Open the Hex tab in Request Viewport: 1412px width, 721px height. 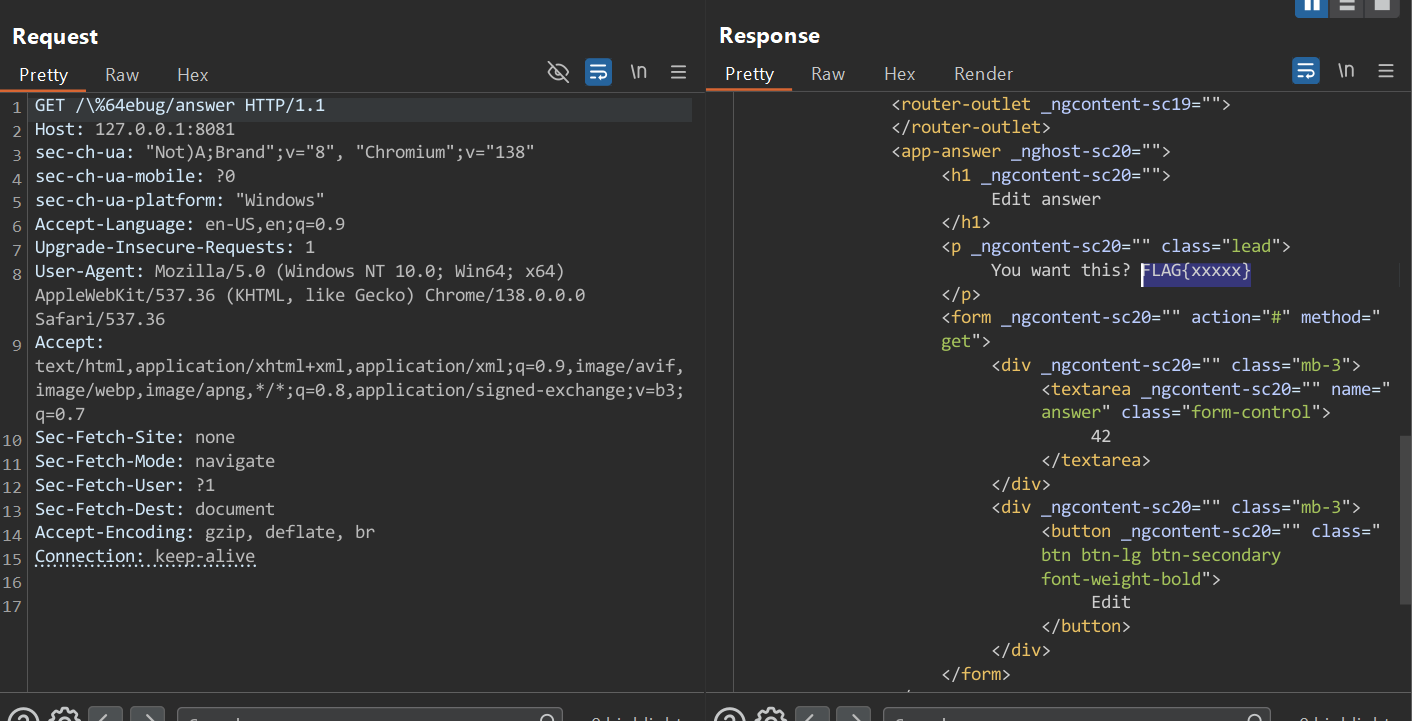click(193, 75)
